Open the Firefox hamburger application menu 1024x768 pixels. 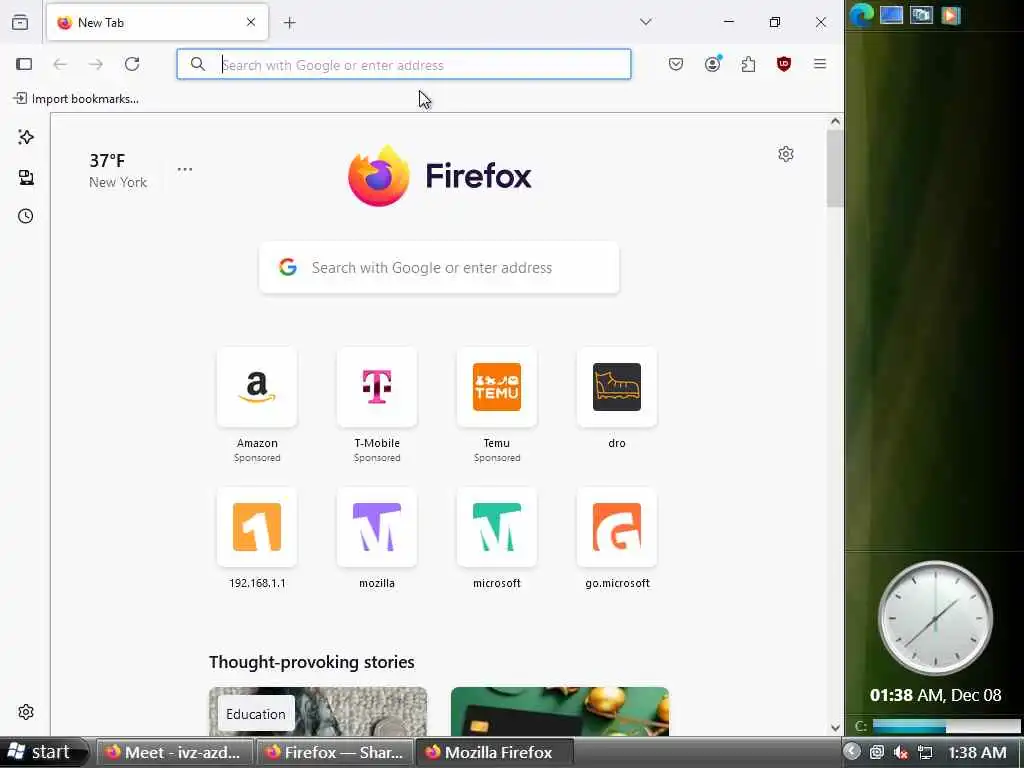click(x=820, y=64)
